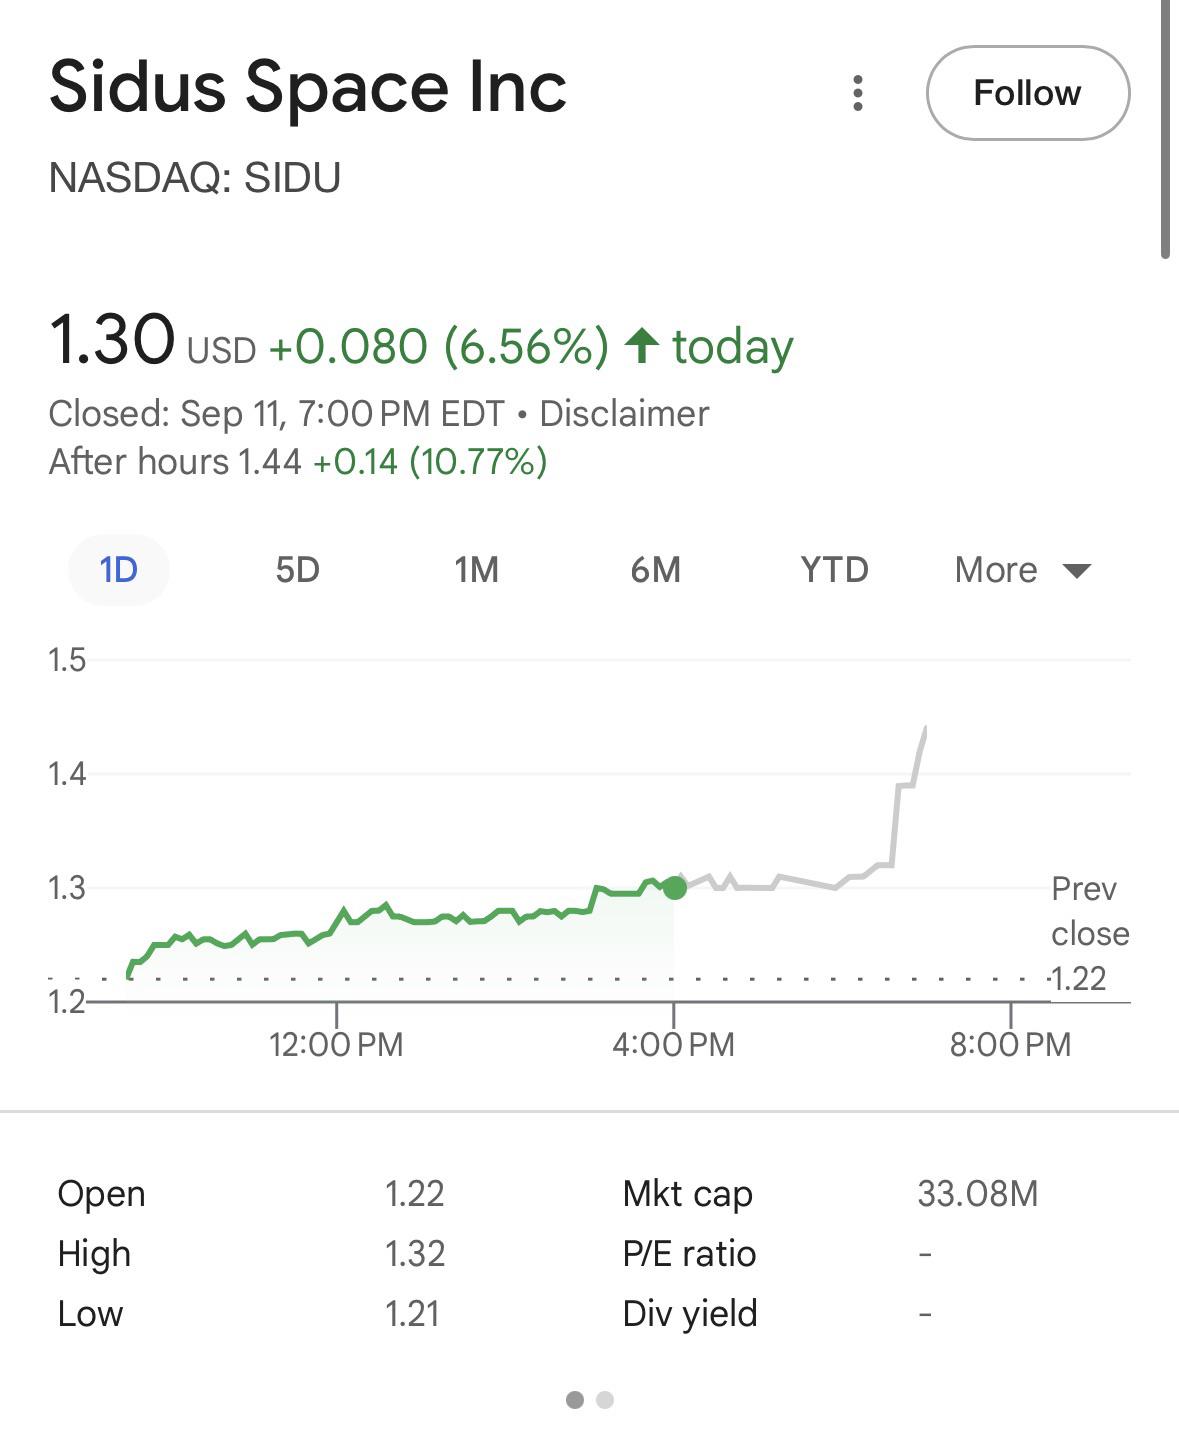Click the green closing price dot on chart
Screen dimensions: 1179x1454
coord(675,887)
